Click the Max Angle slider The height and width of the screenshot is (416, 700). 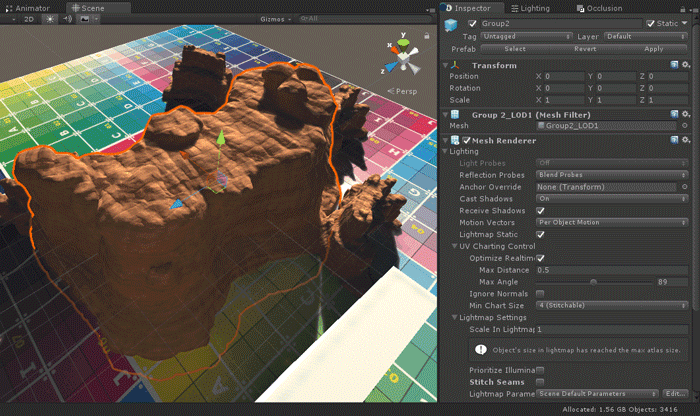[x=594, y=282]
